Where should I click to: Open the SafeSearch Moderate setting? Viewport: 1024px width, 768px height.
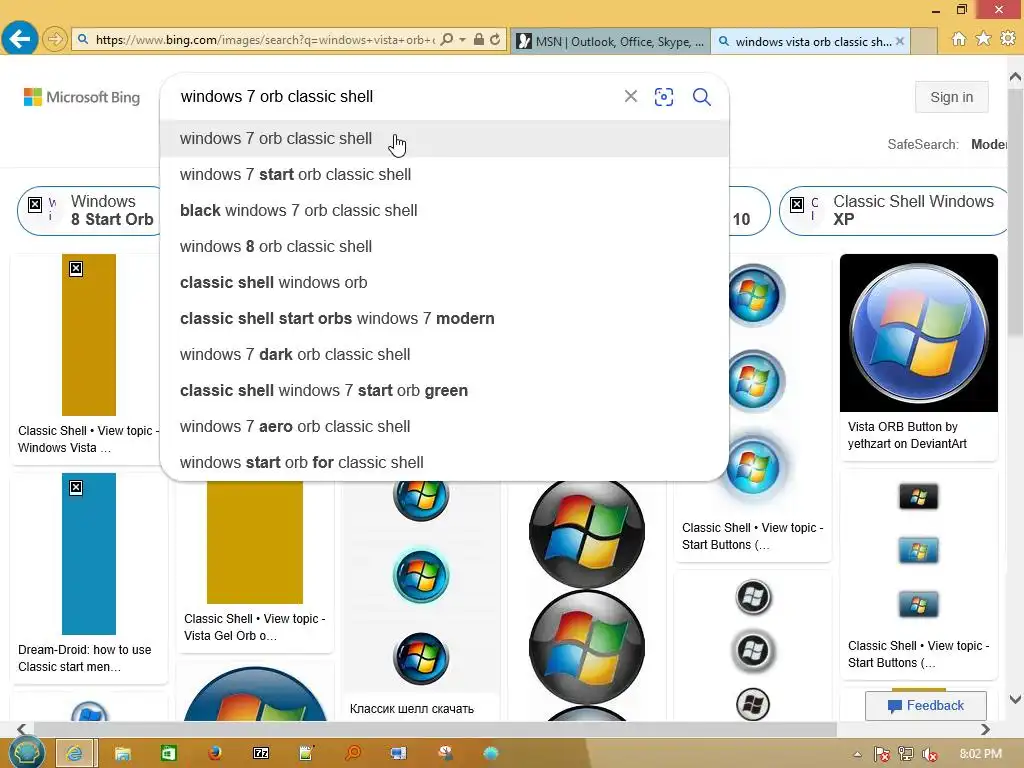[x=989, y=144]
